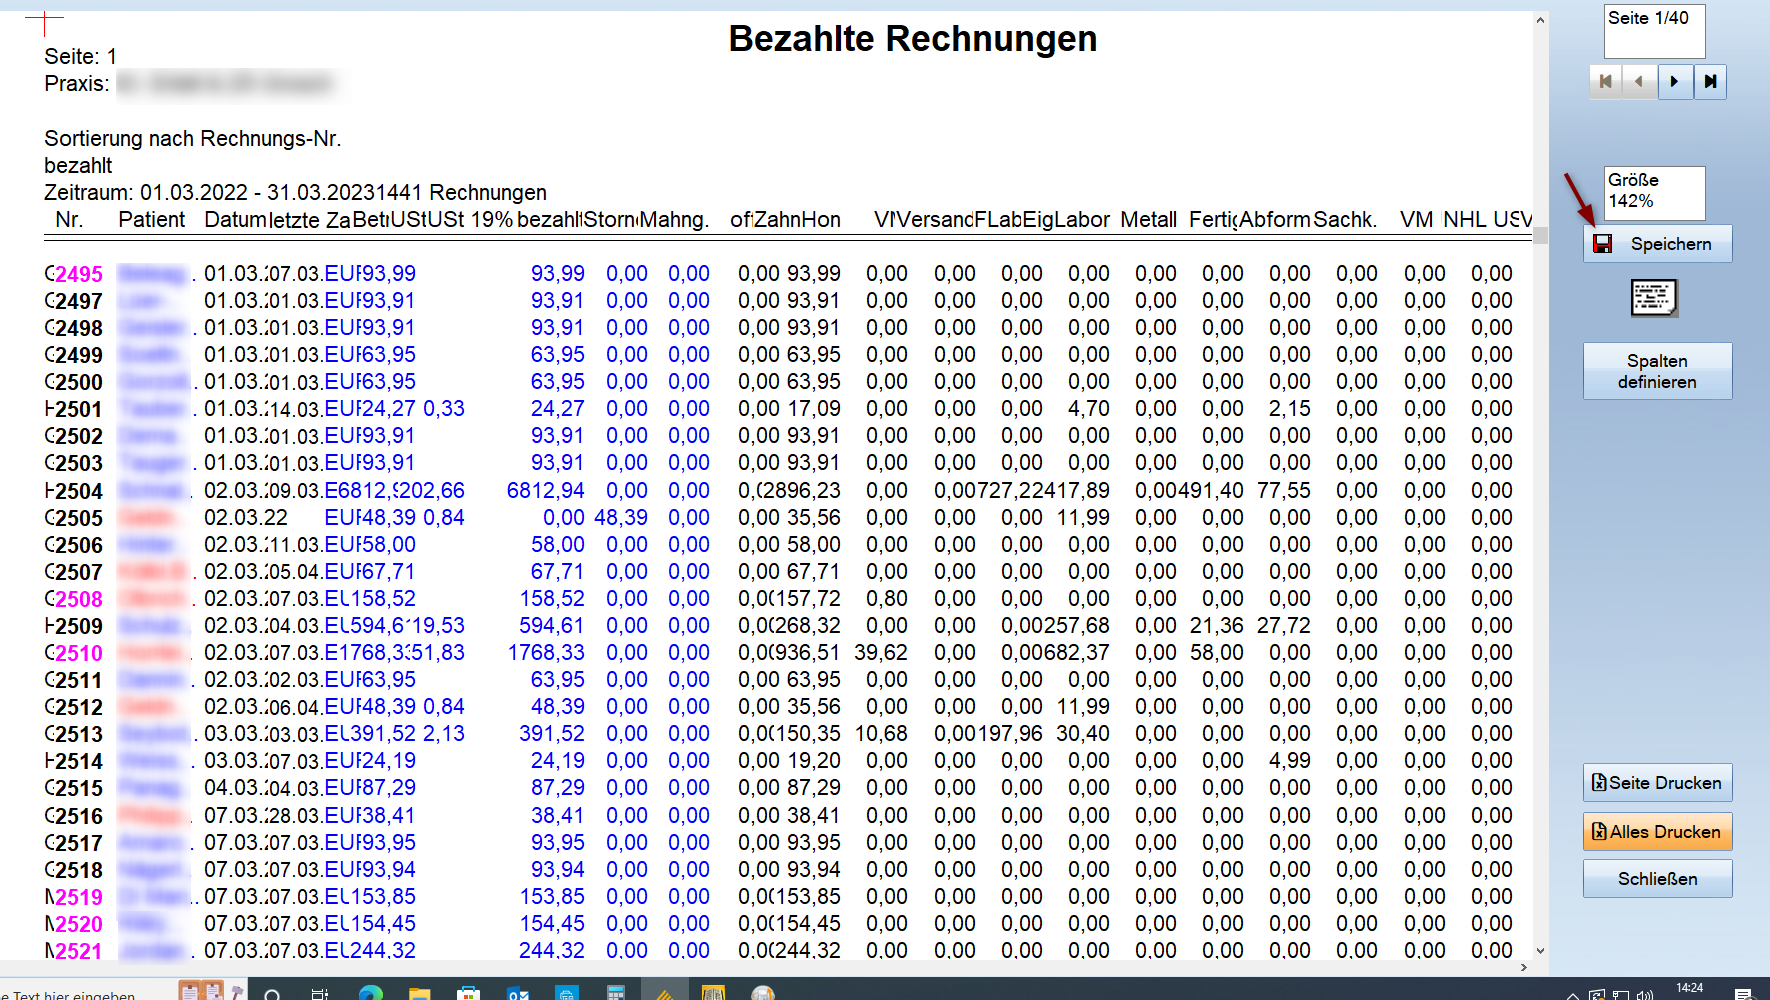1770x1000 pixels.
Task: Click the Patient column header
Action: pyautogui.click(x=151, y=219)
